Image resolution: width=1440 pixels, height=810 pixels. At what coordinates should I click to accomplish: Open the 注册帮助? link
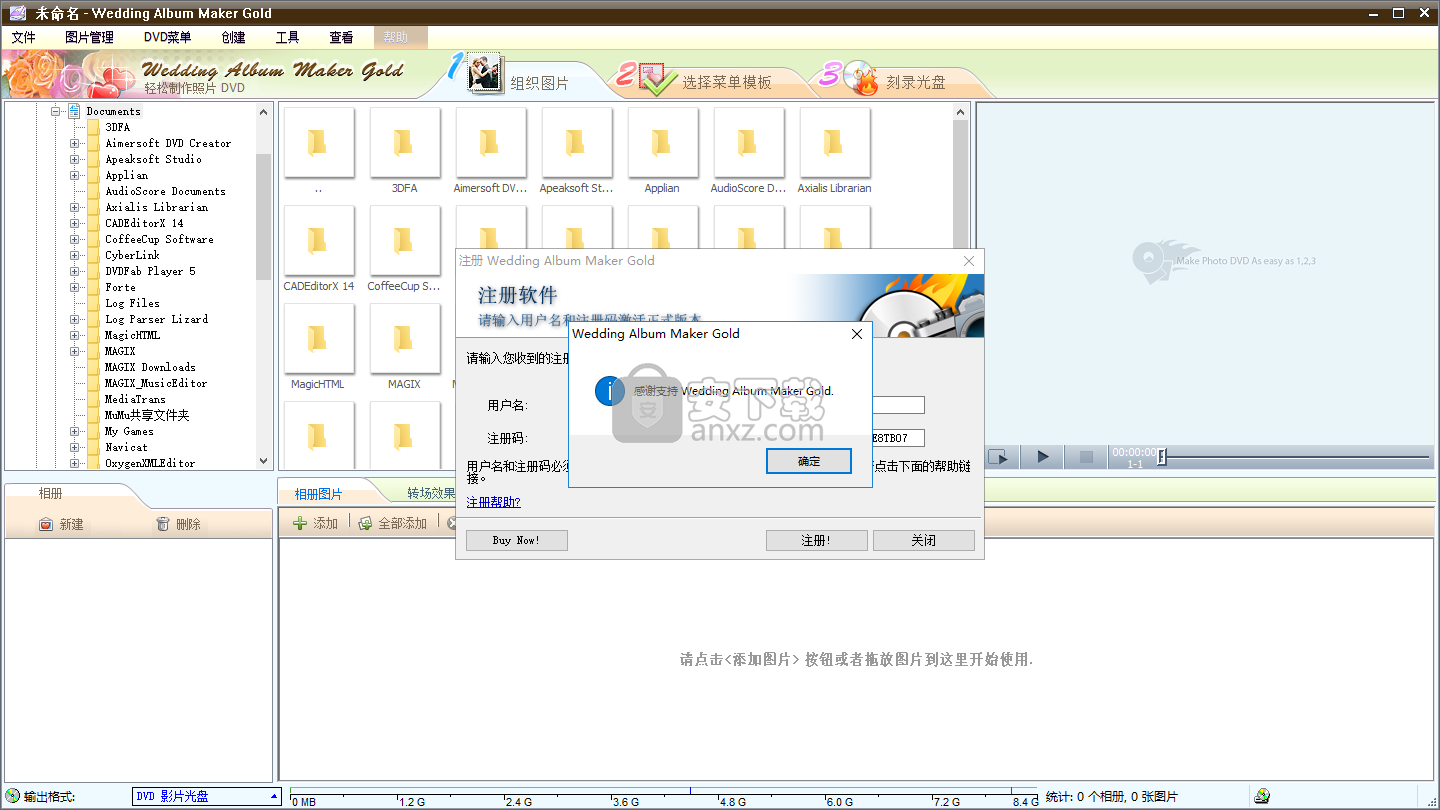(x=494, y=502)
